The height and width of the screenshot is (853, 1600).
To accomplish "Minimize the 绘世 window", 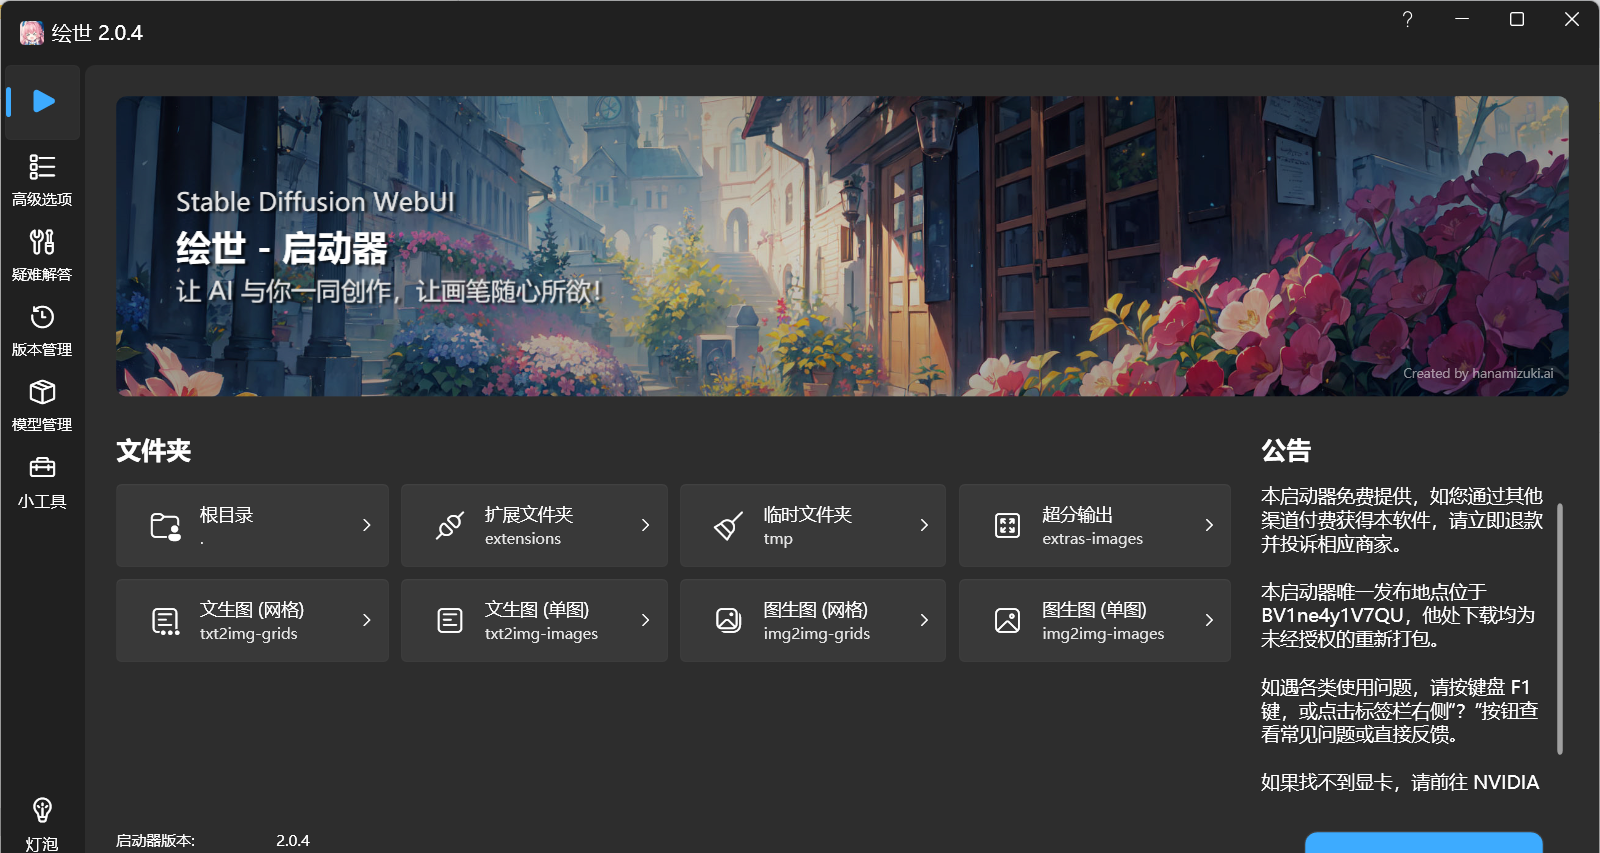I will click(1462, 19).
